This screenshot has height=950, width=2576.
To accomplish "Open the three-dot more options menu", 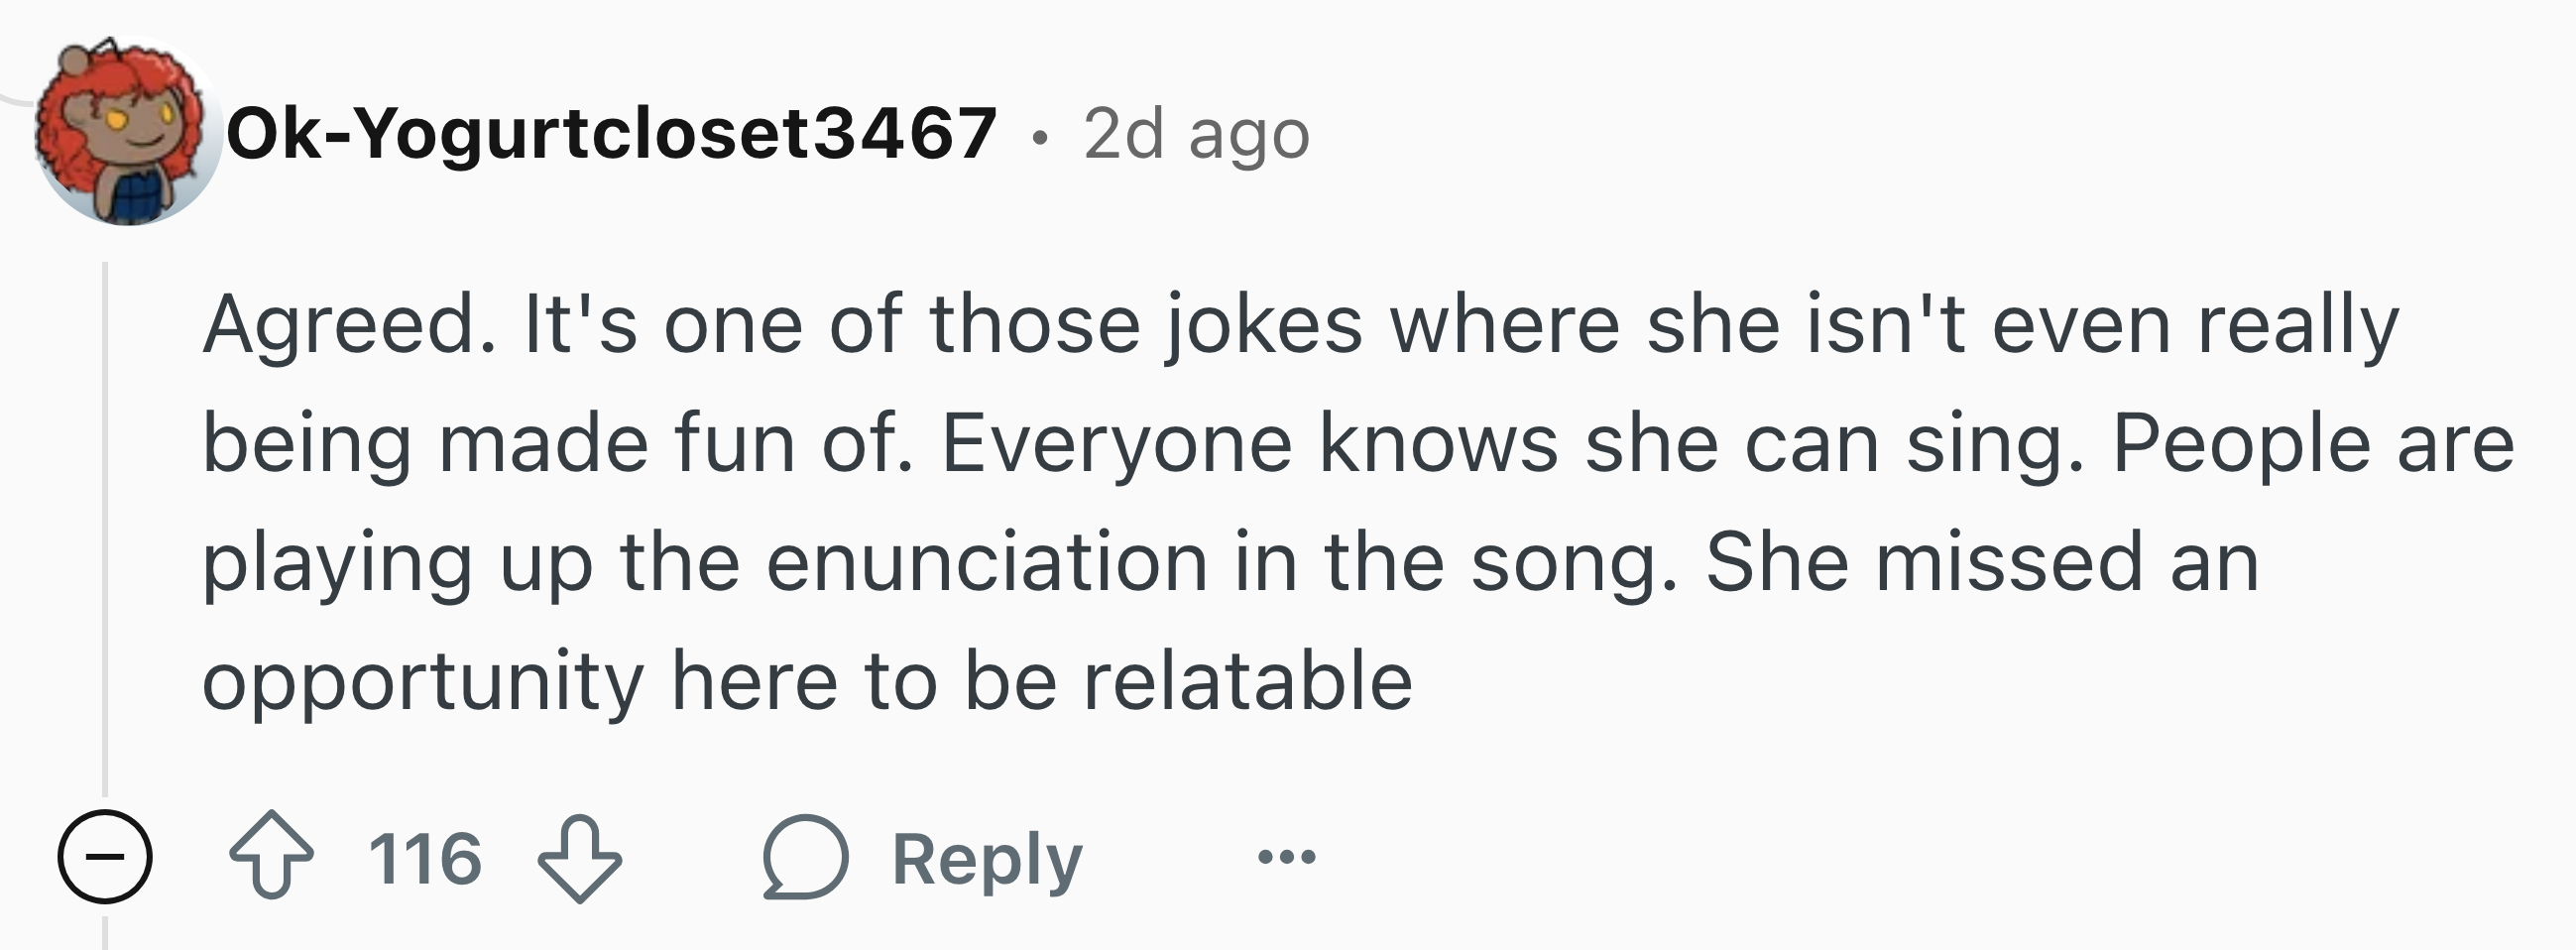I will [x=1287, y=857].
